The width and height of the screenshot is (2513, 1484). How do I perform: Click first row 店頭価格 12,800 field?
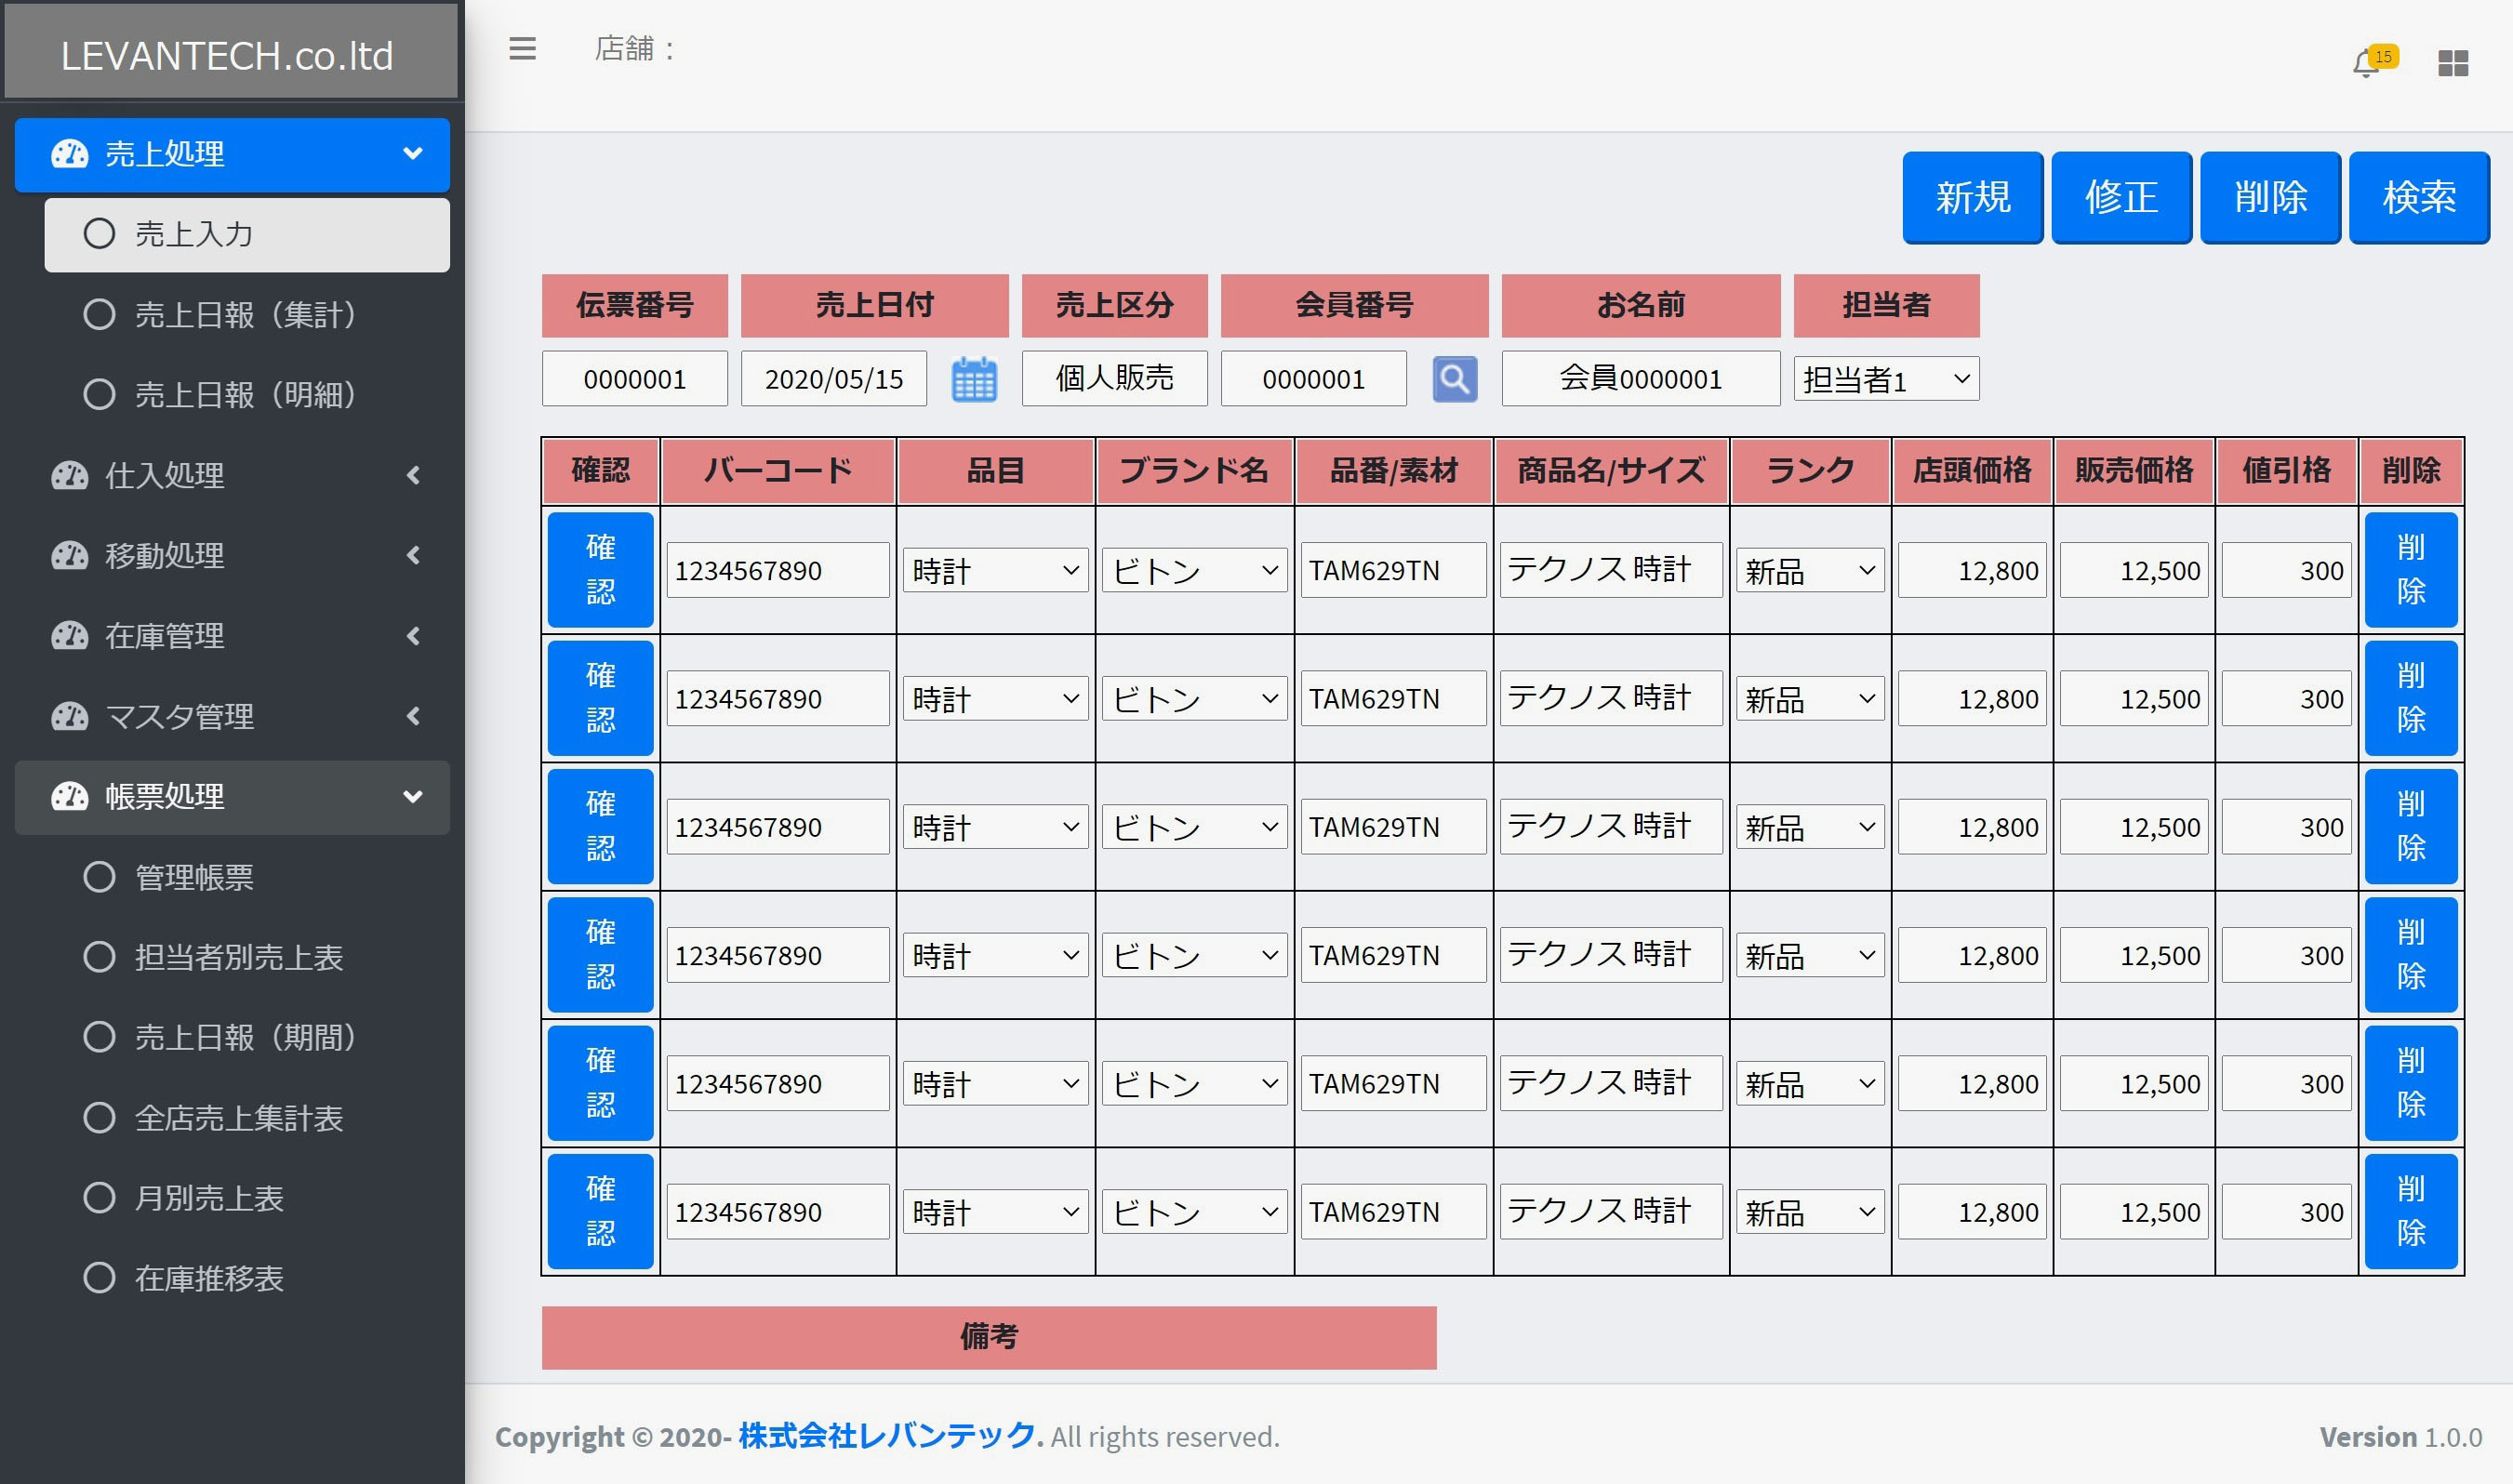click(1972, 570)
